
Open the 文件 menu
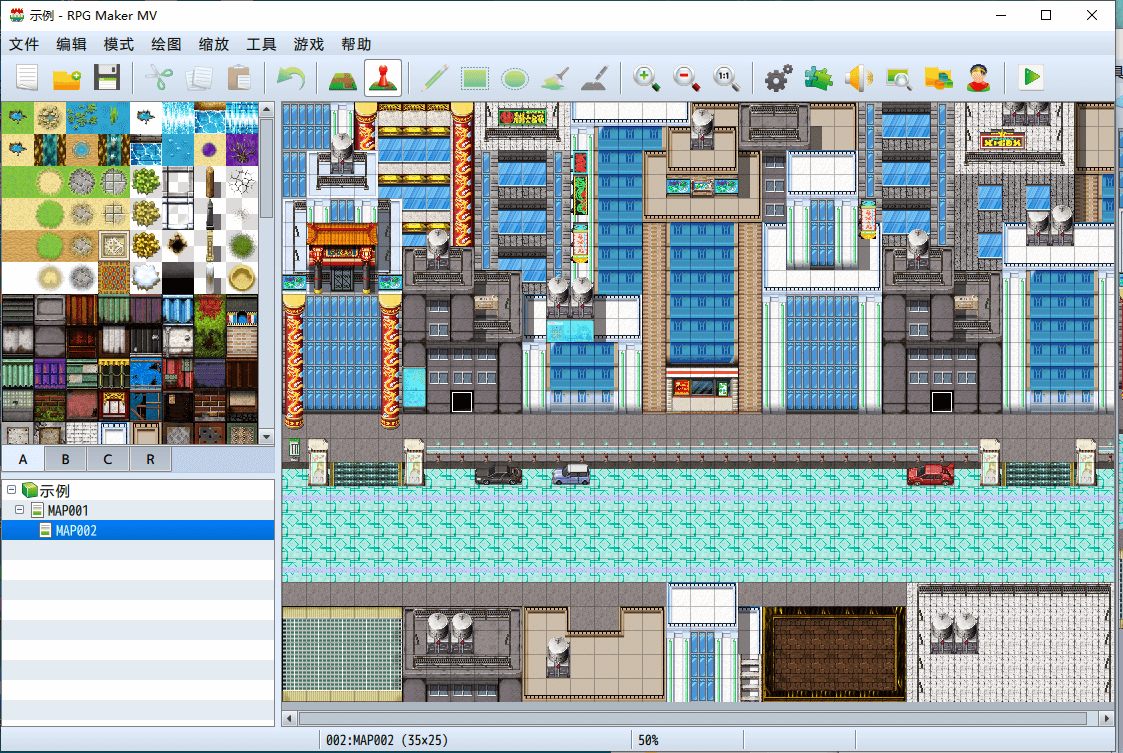(24, 44)
